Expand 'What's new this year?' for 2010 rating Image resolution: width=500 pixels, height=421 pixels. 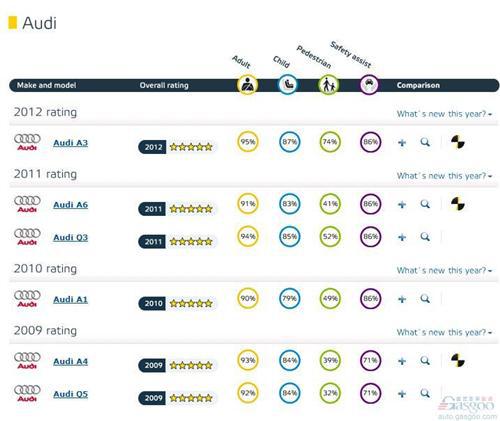click(444, 270)
